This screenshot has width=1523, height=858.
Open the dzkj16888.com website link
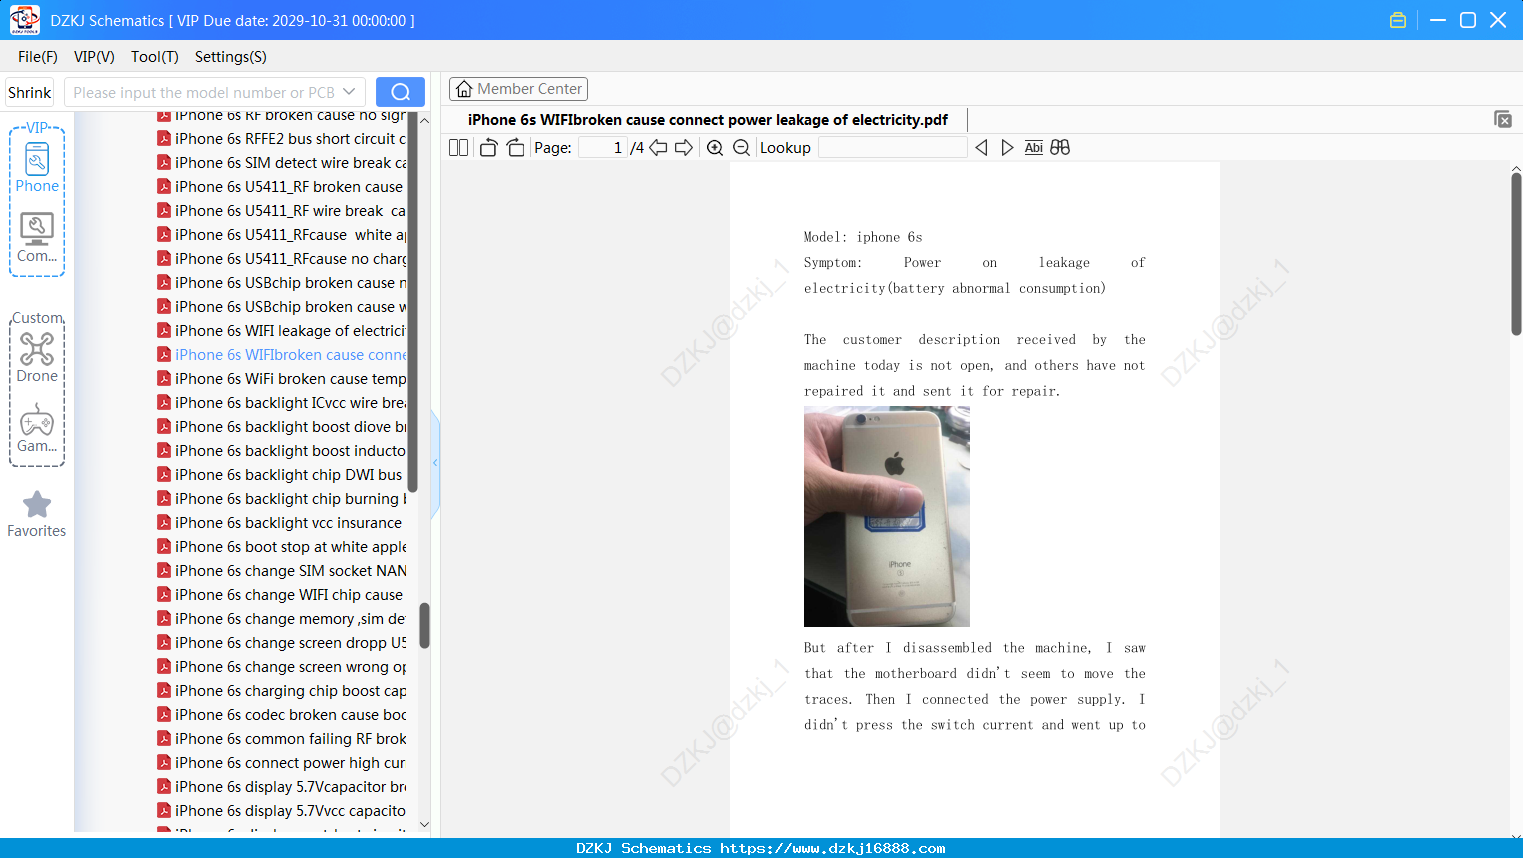[832, 848]
